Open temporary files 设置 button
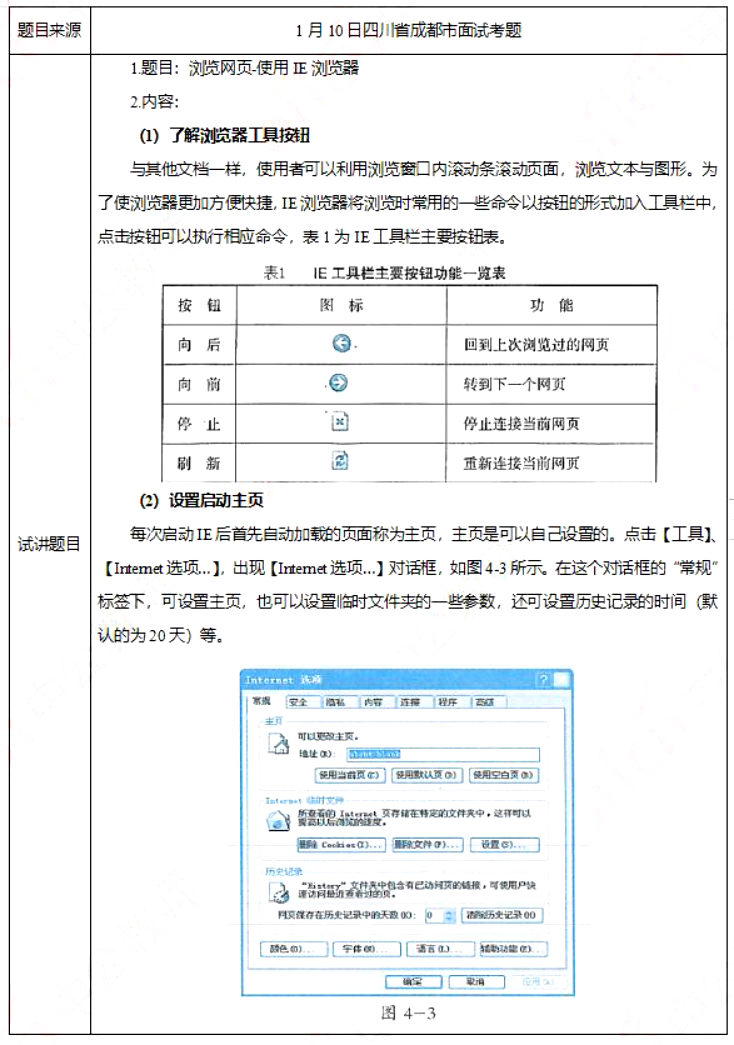 click(x=505, y=844)
